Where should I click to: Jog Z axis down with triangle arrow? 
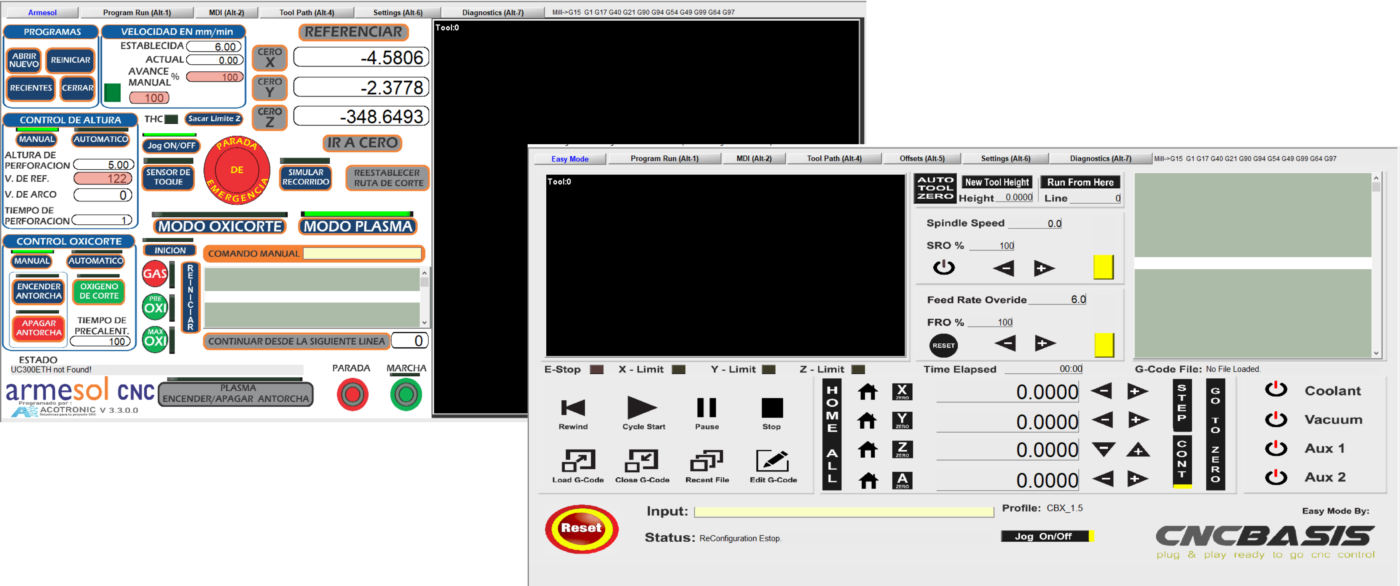1103,450
